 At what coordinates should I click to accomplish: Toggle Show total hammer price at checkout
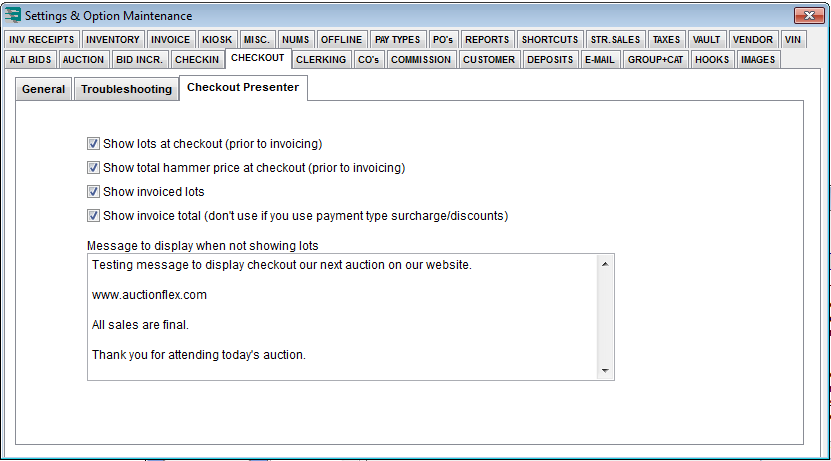pyautogui.click(x=94, y=168)
